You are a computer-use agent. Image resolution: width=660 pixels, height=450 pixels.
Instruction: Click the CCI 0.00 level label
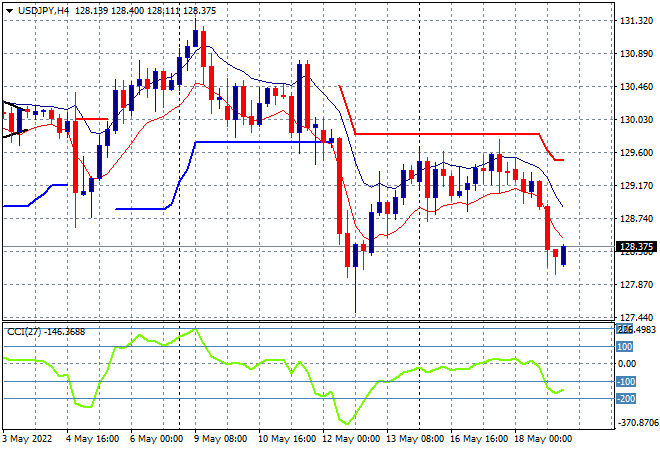(627, 364)
